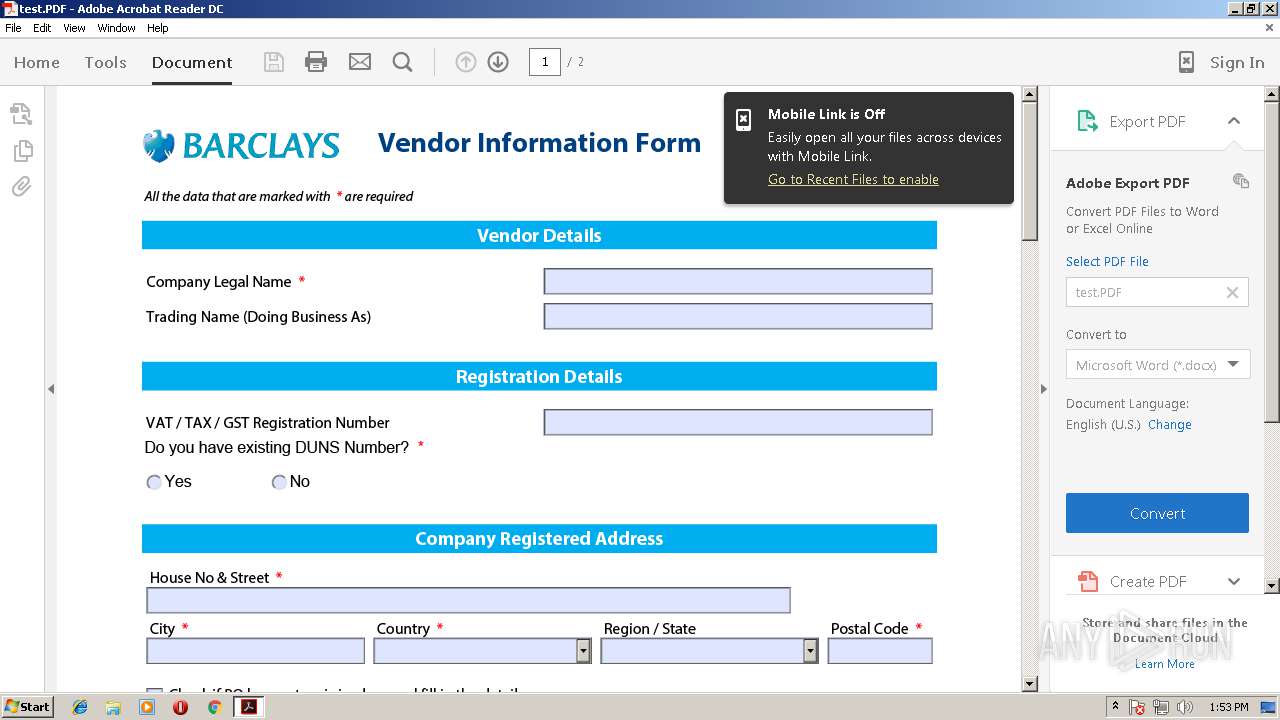The width and height of the screenshot is (1280, 720).
Task: Select No for existing DUNS Number
Action: point(279,482)
